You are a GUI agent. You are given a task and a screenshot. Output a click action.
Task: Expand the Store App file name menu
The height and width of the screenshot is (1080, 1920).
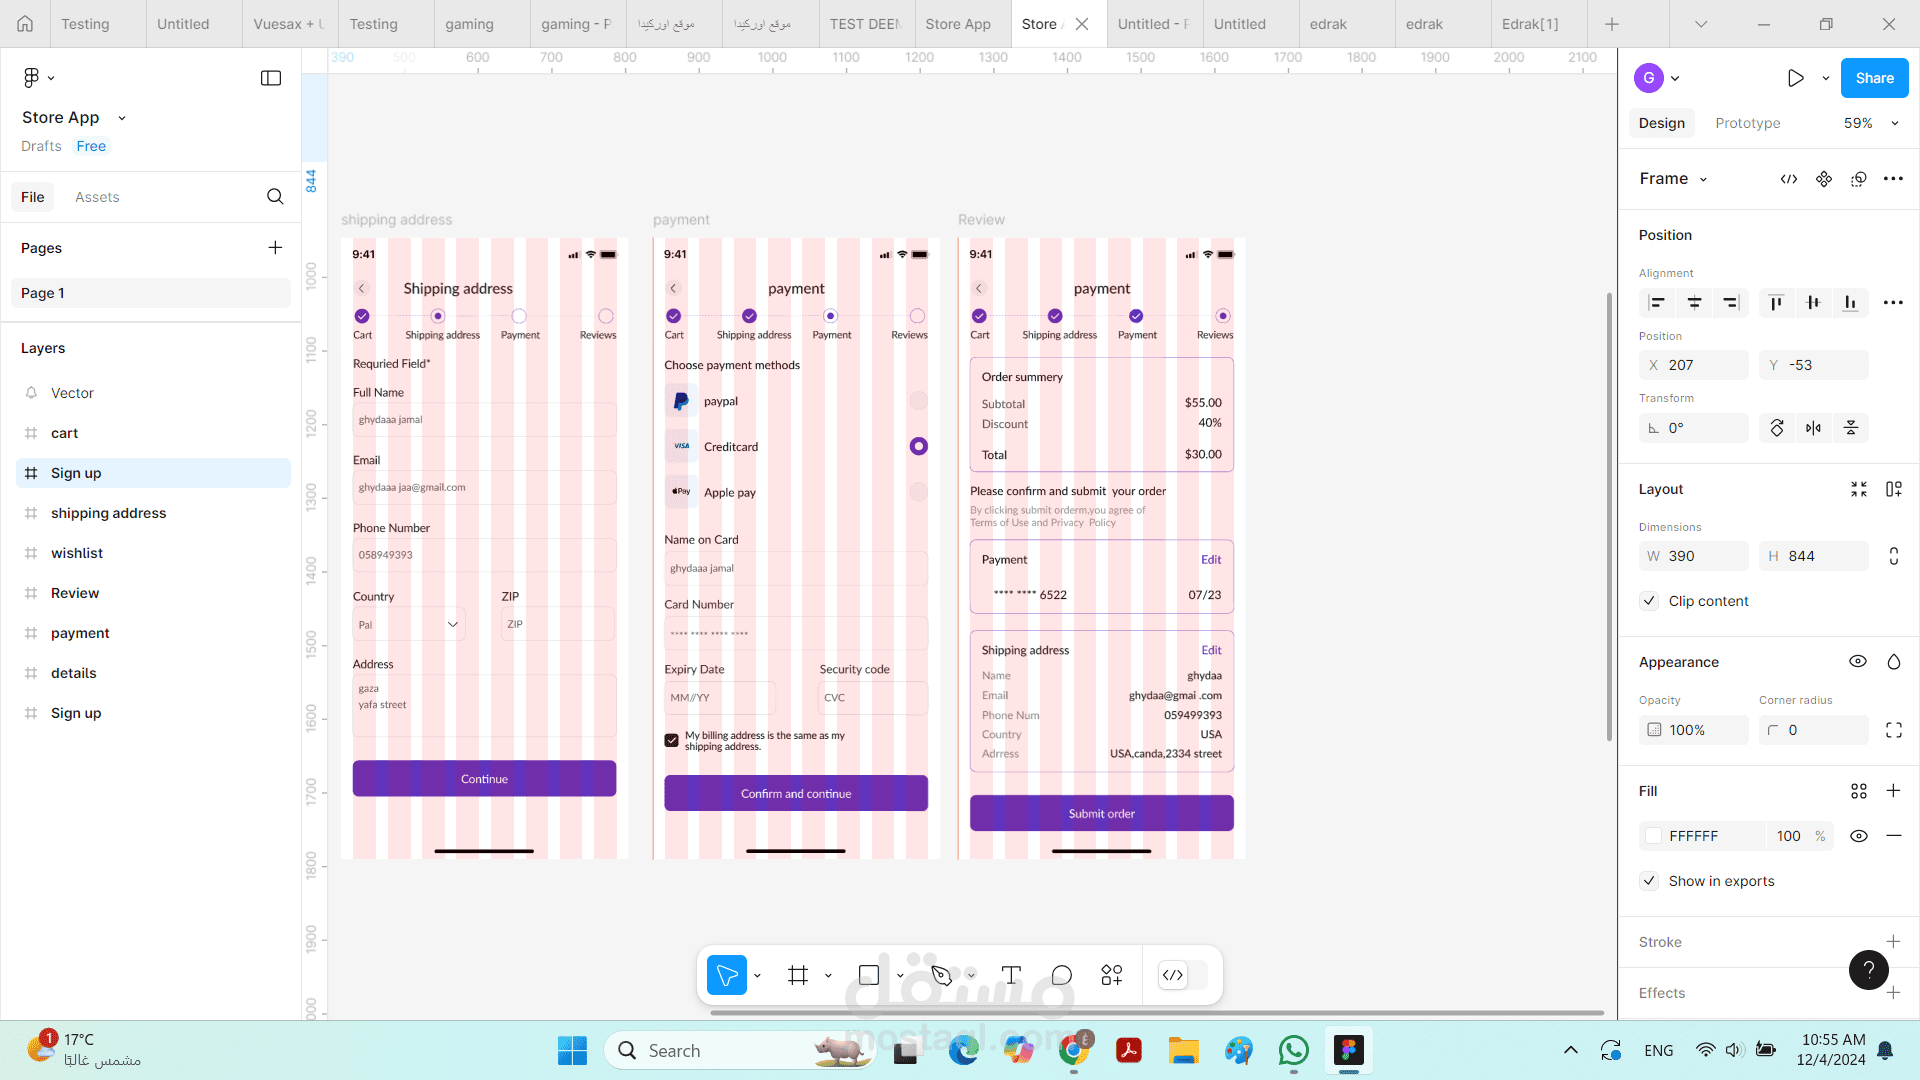pos(122,118)
